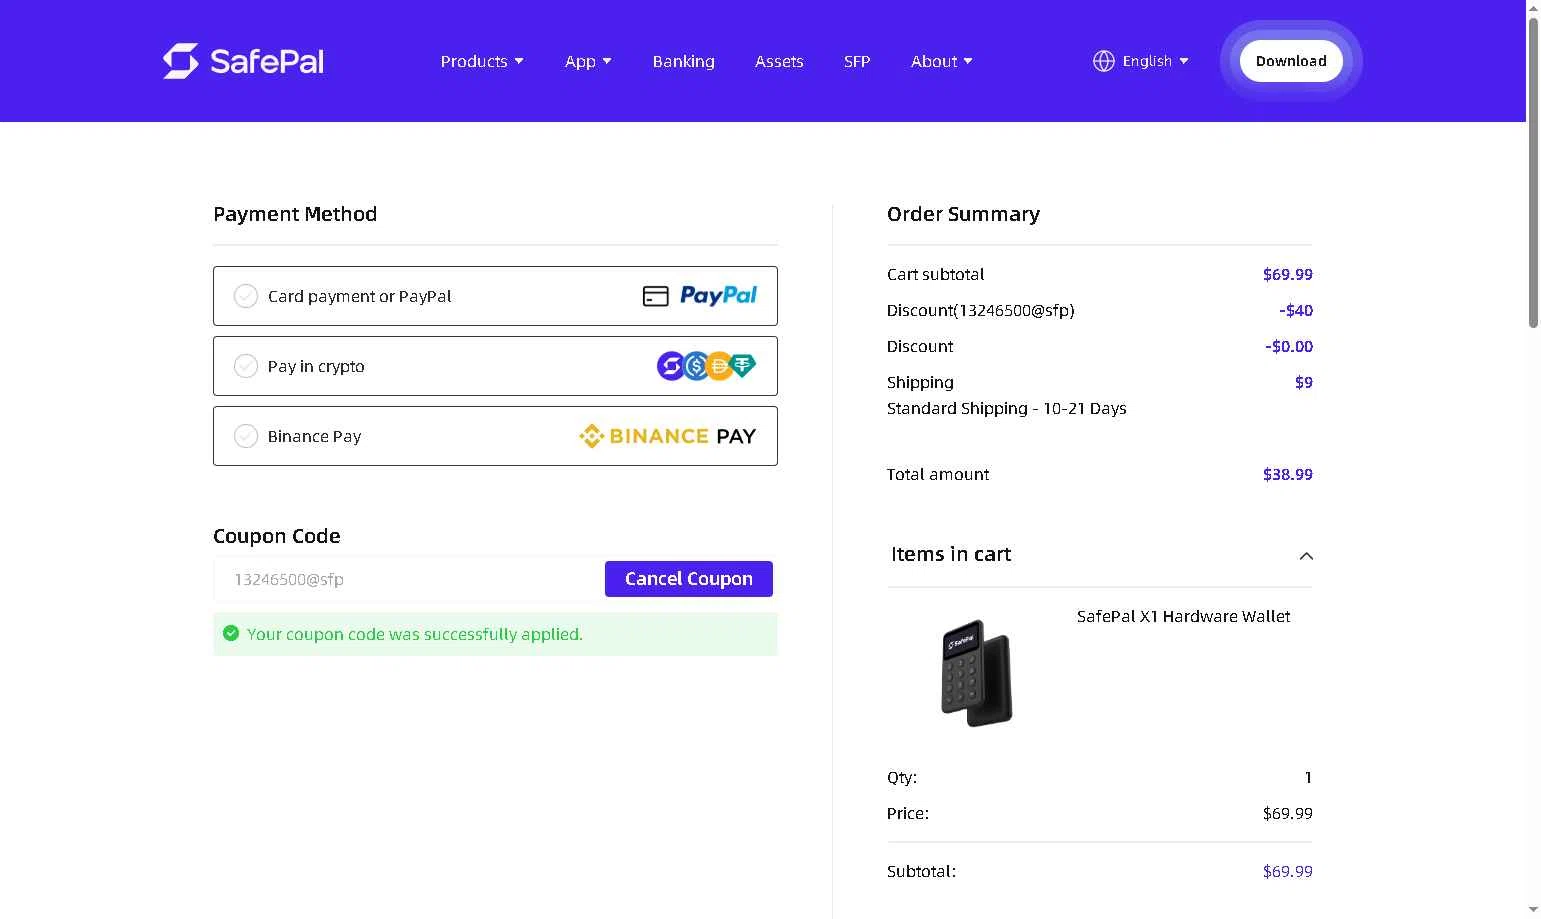Click the $9 shipping value

pyautogui.click(x=1303, y=382)
